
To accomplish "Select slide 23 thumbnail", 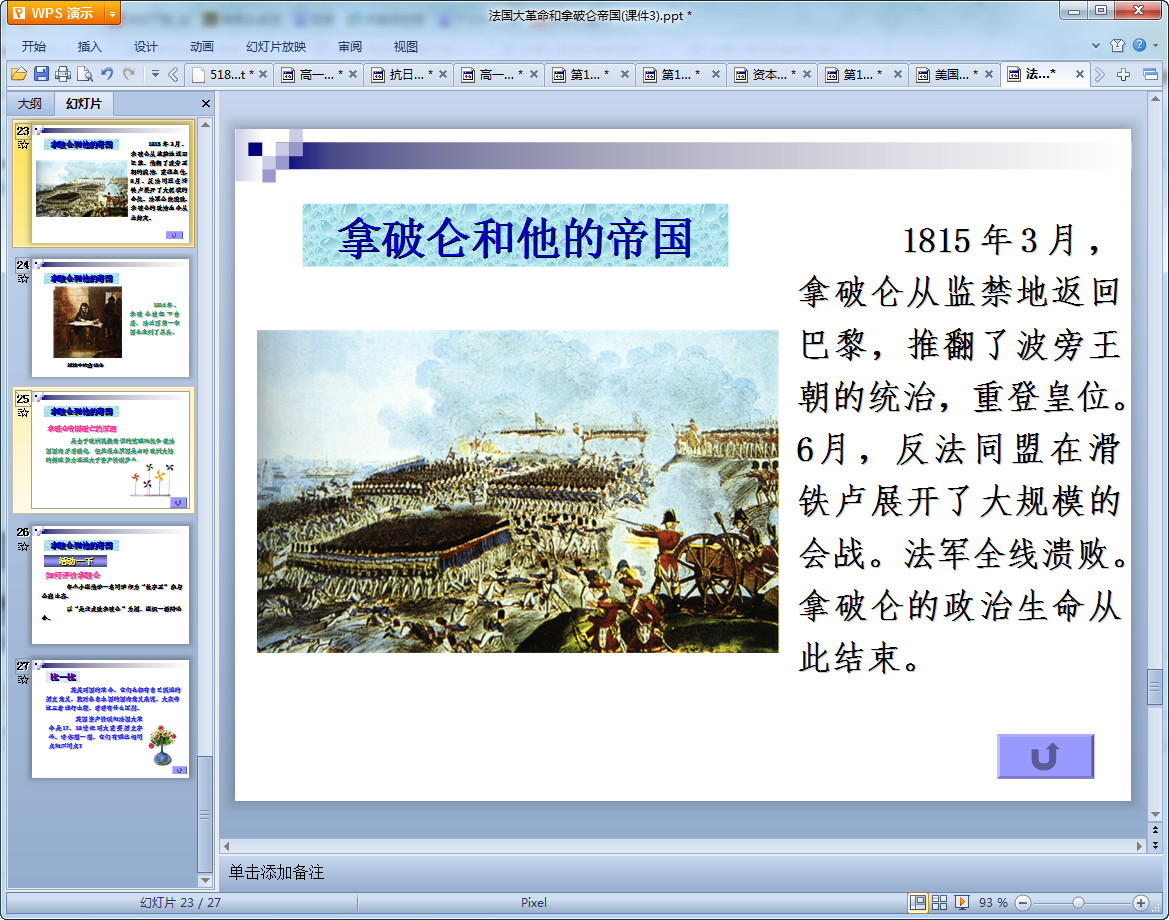I will click(110, 183).
